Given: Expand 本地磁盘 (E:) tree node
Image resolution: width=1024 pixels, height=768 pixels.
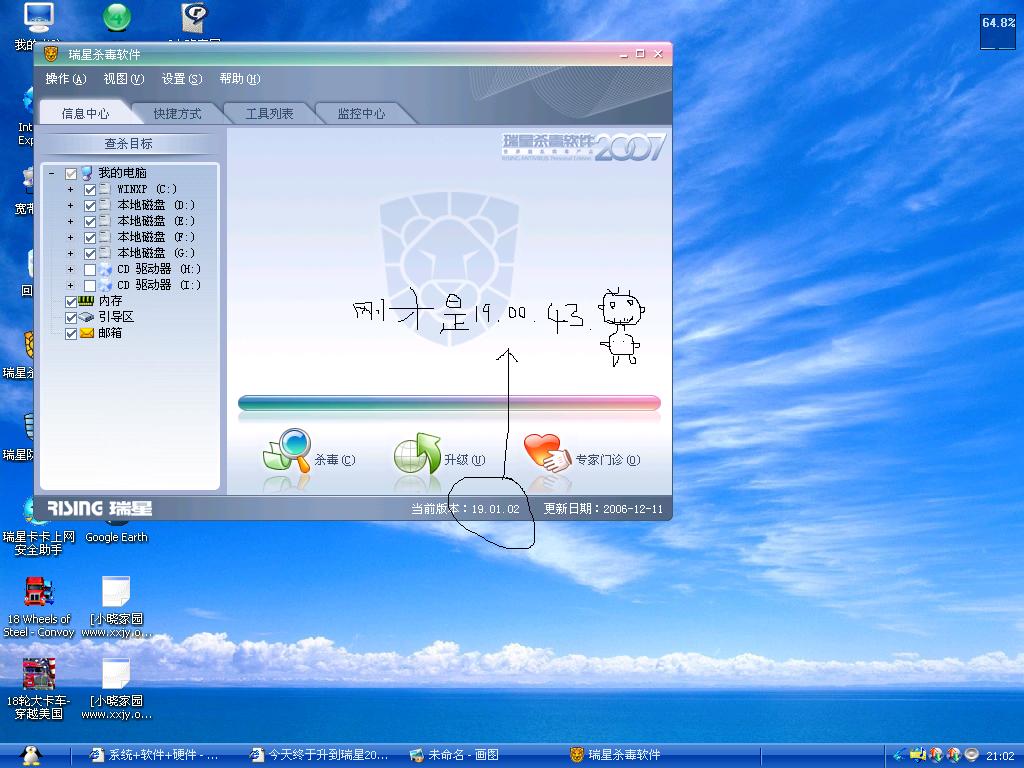Looking at the screenshot, I should point(71,221).
